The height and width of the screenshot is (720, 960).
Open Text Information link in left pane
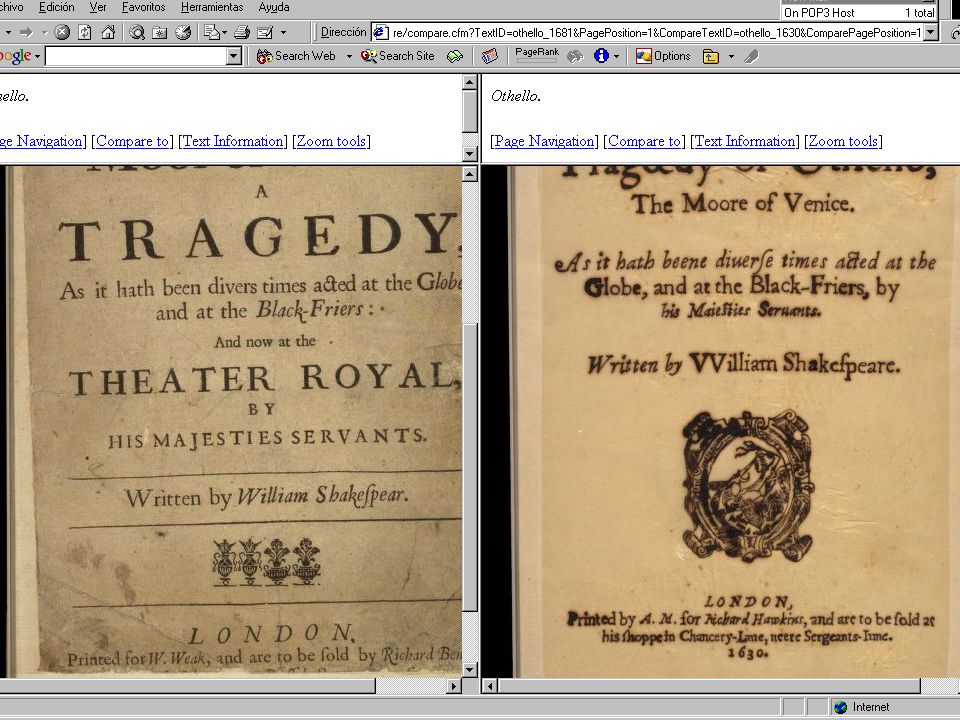(x=233, y=141)
